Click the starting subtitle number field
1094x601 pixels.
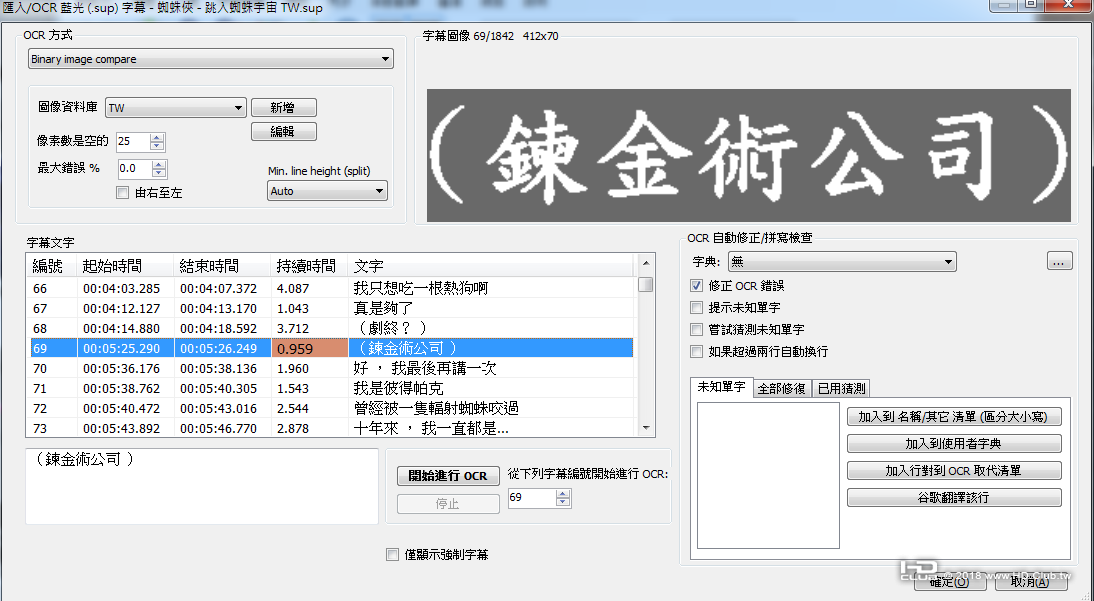(532, 498)
